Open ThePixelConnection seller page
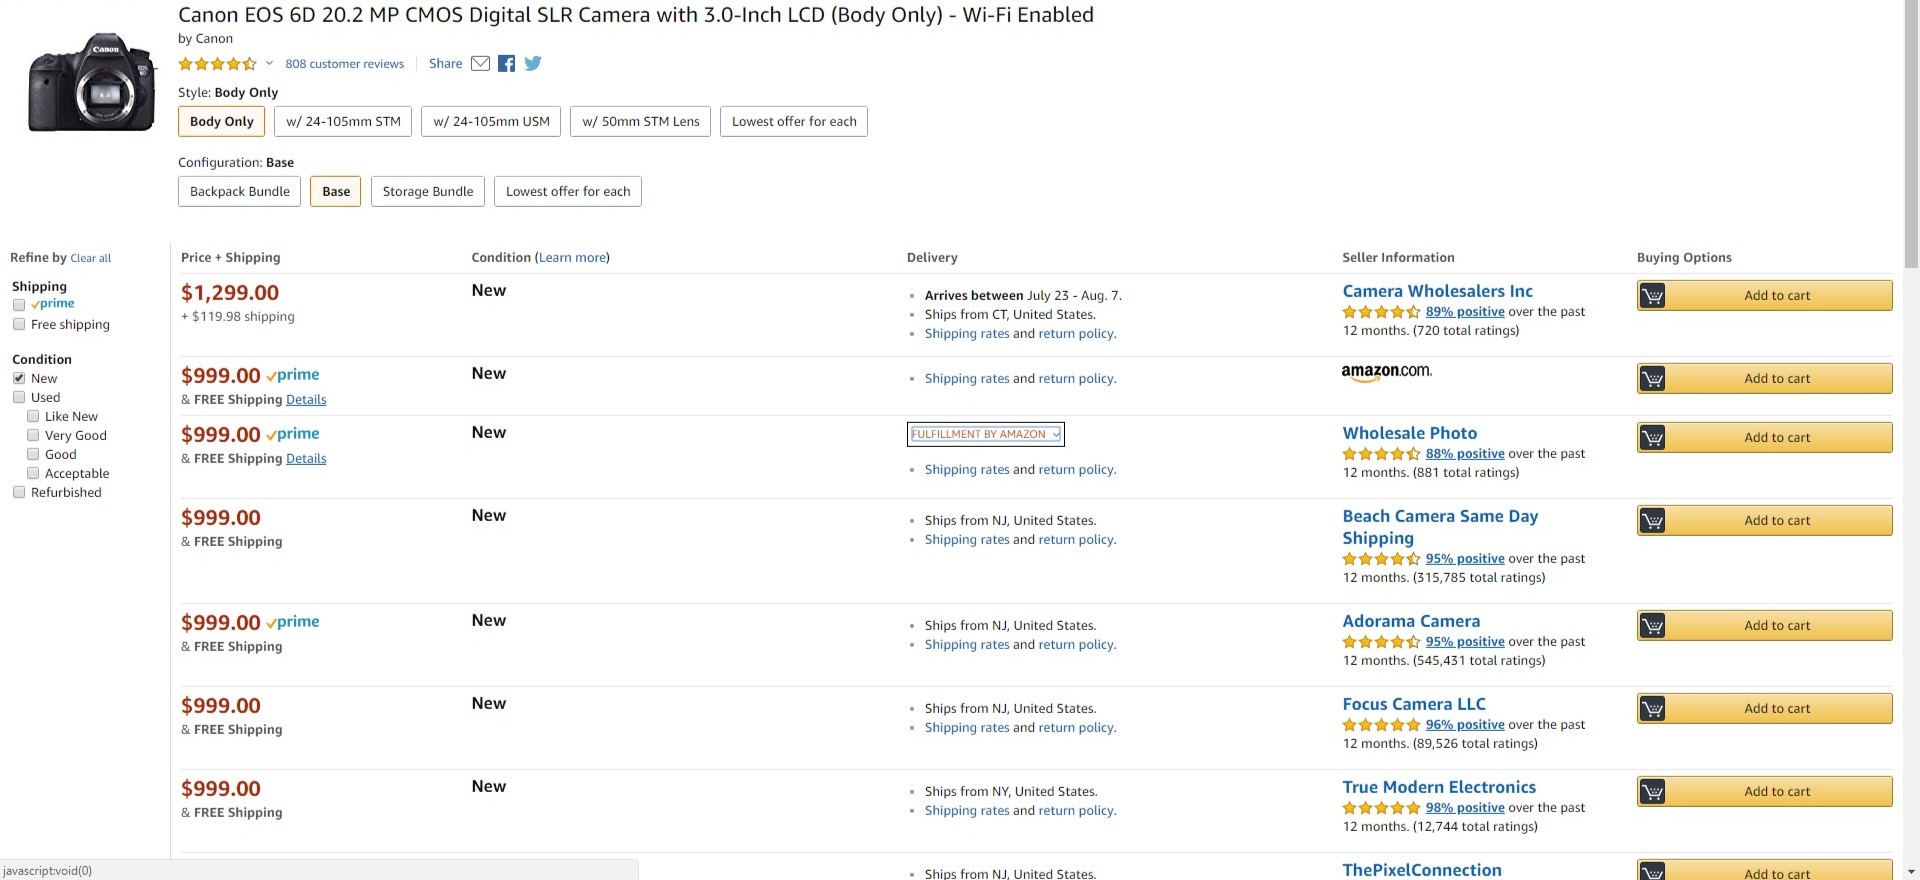This screenshot has height=880, width=1920. pos(1422,870)
